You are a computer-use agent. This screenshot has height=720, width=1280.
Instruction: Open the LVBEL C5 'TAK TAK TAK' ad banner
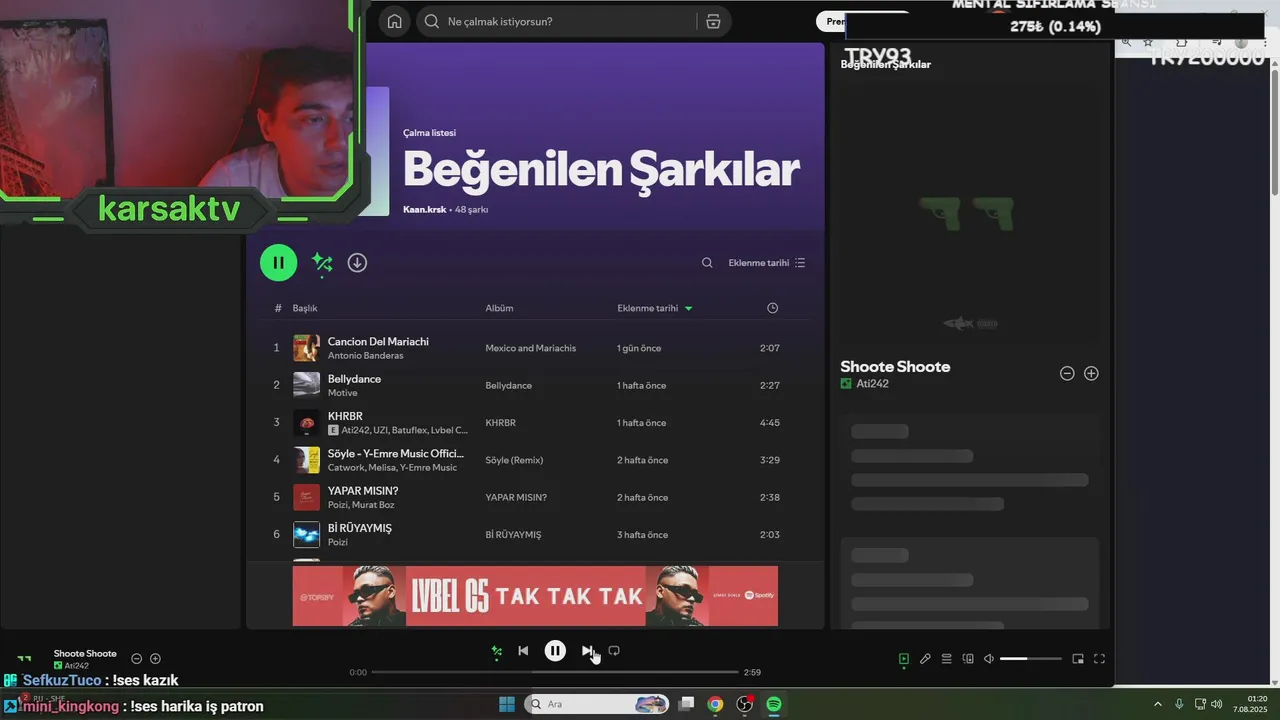535,596
